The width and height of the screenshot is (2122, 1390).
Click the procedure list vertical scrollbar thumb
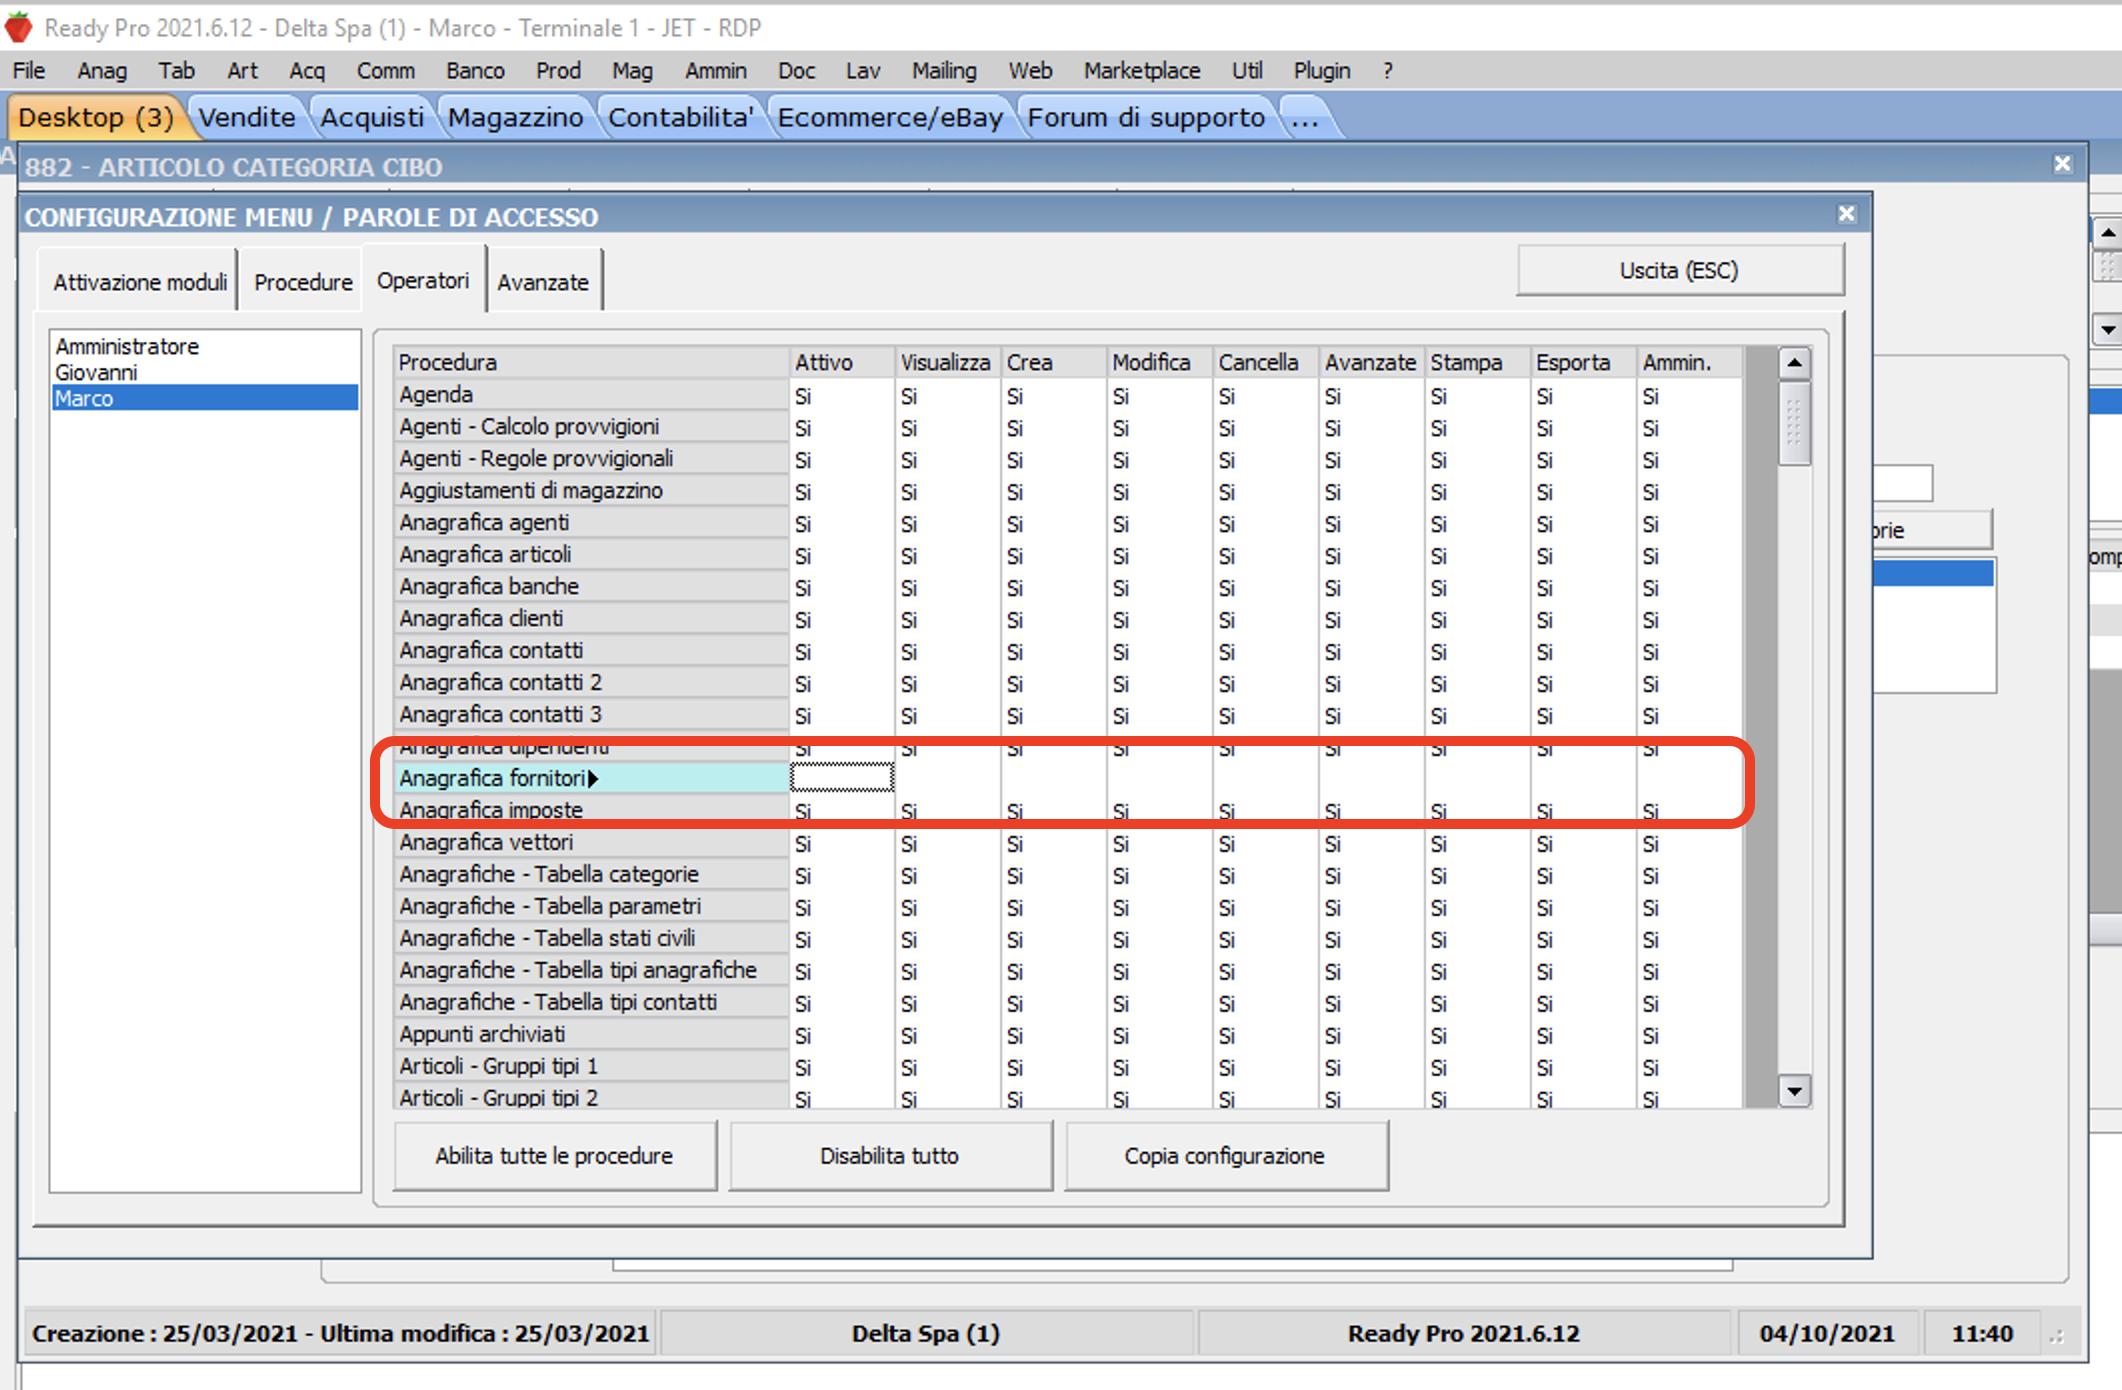pos(1794,423)
